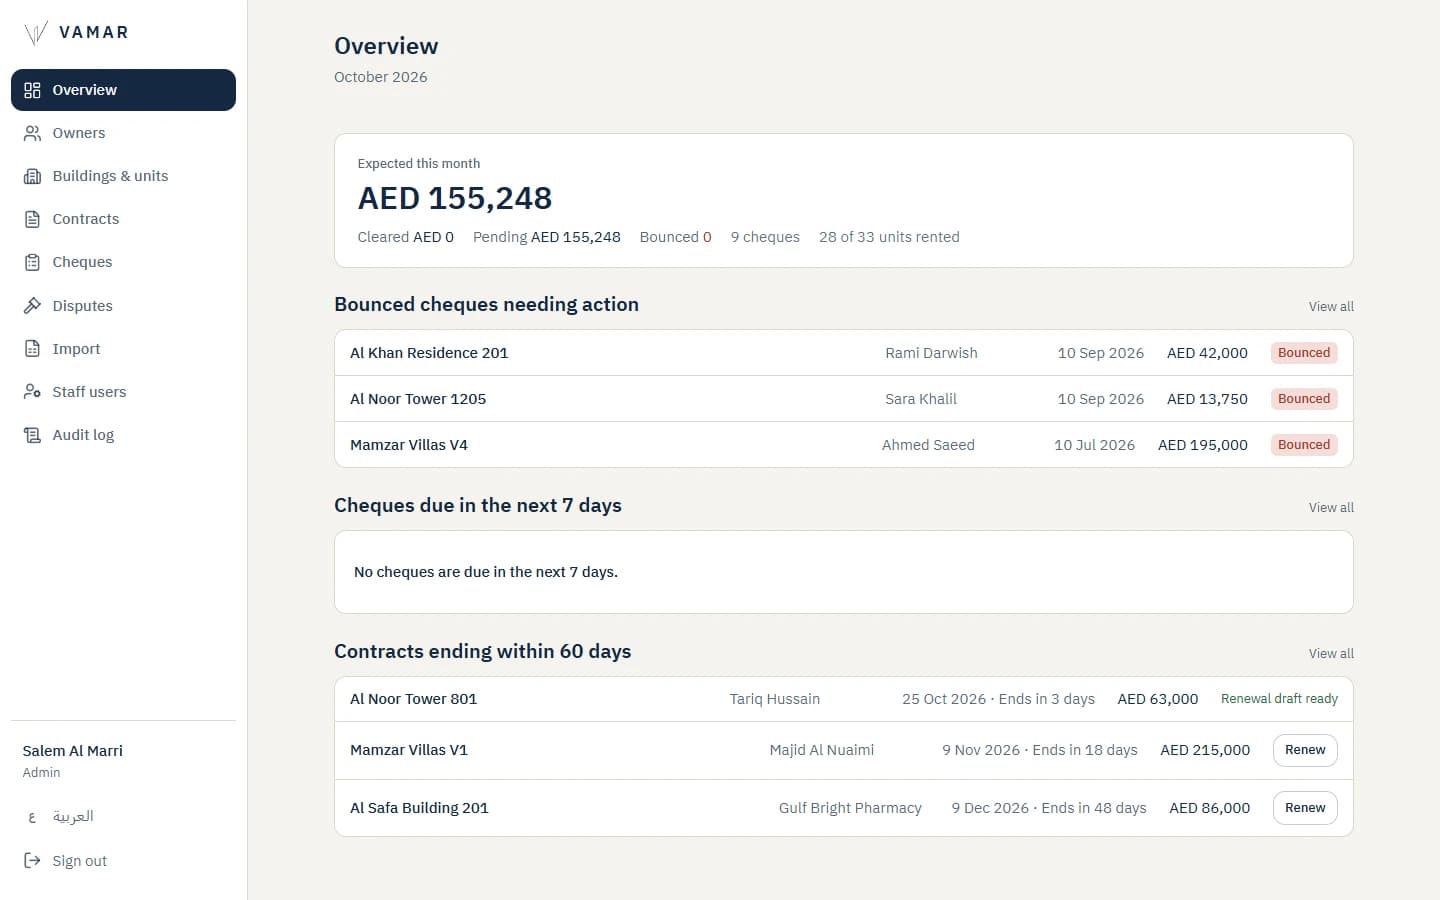The image size is (1440, 900).
Task: Click the Arabic language letter icon
Action: coord(32,817)
